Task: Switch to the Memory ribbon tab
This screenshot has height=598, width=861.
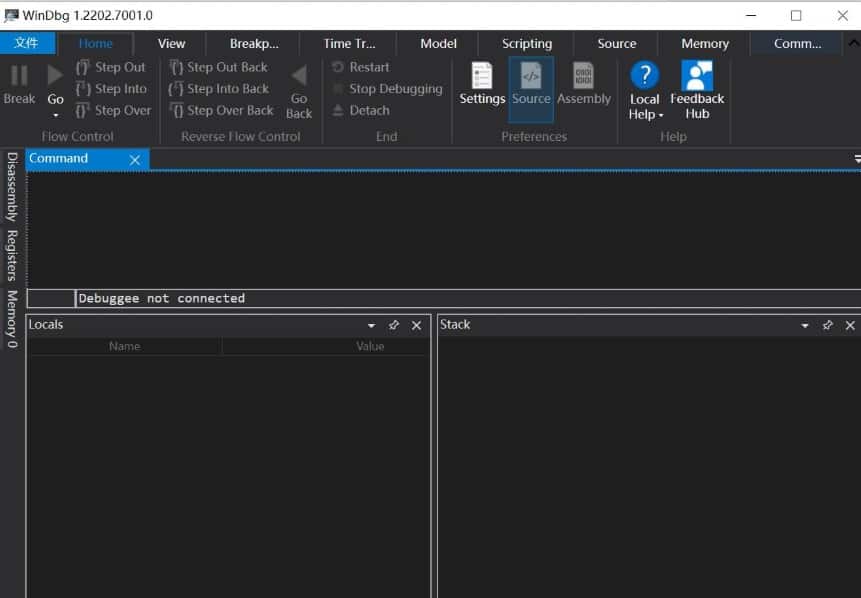Action: [705, 43]
